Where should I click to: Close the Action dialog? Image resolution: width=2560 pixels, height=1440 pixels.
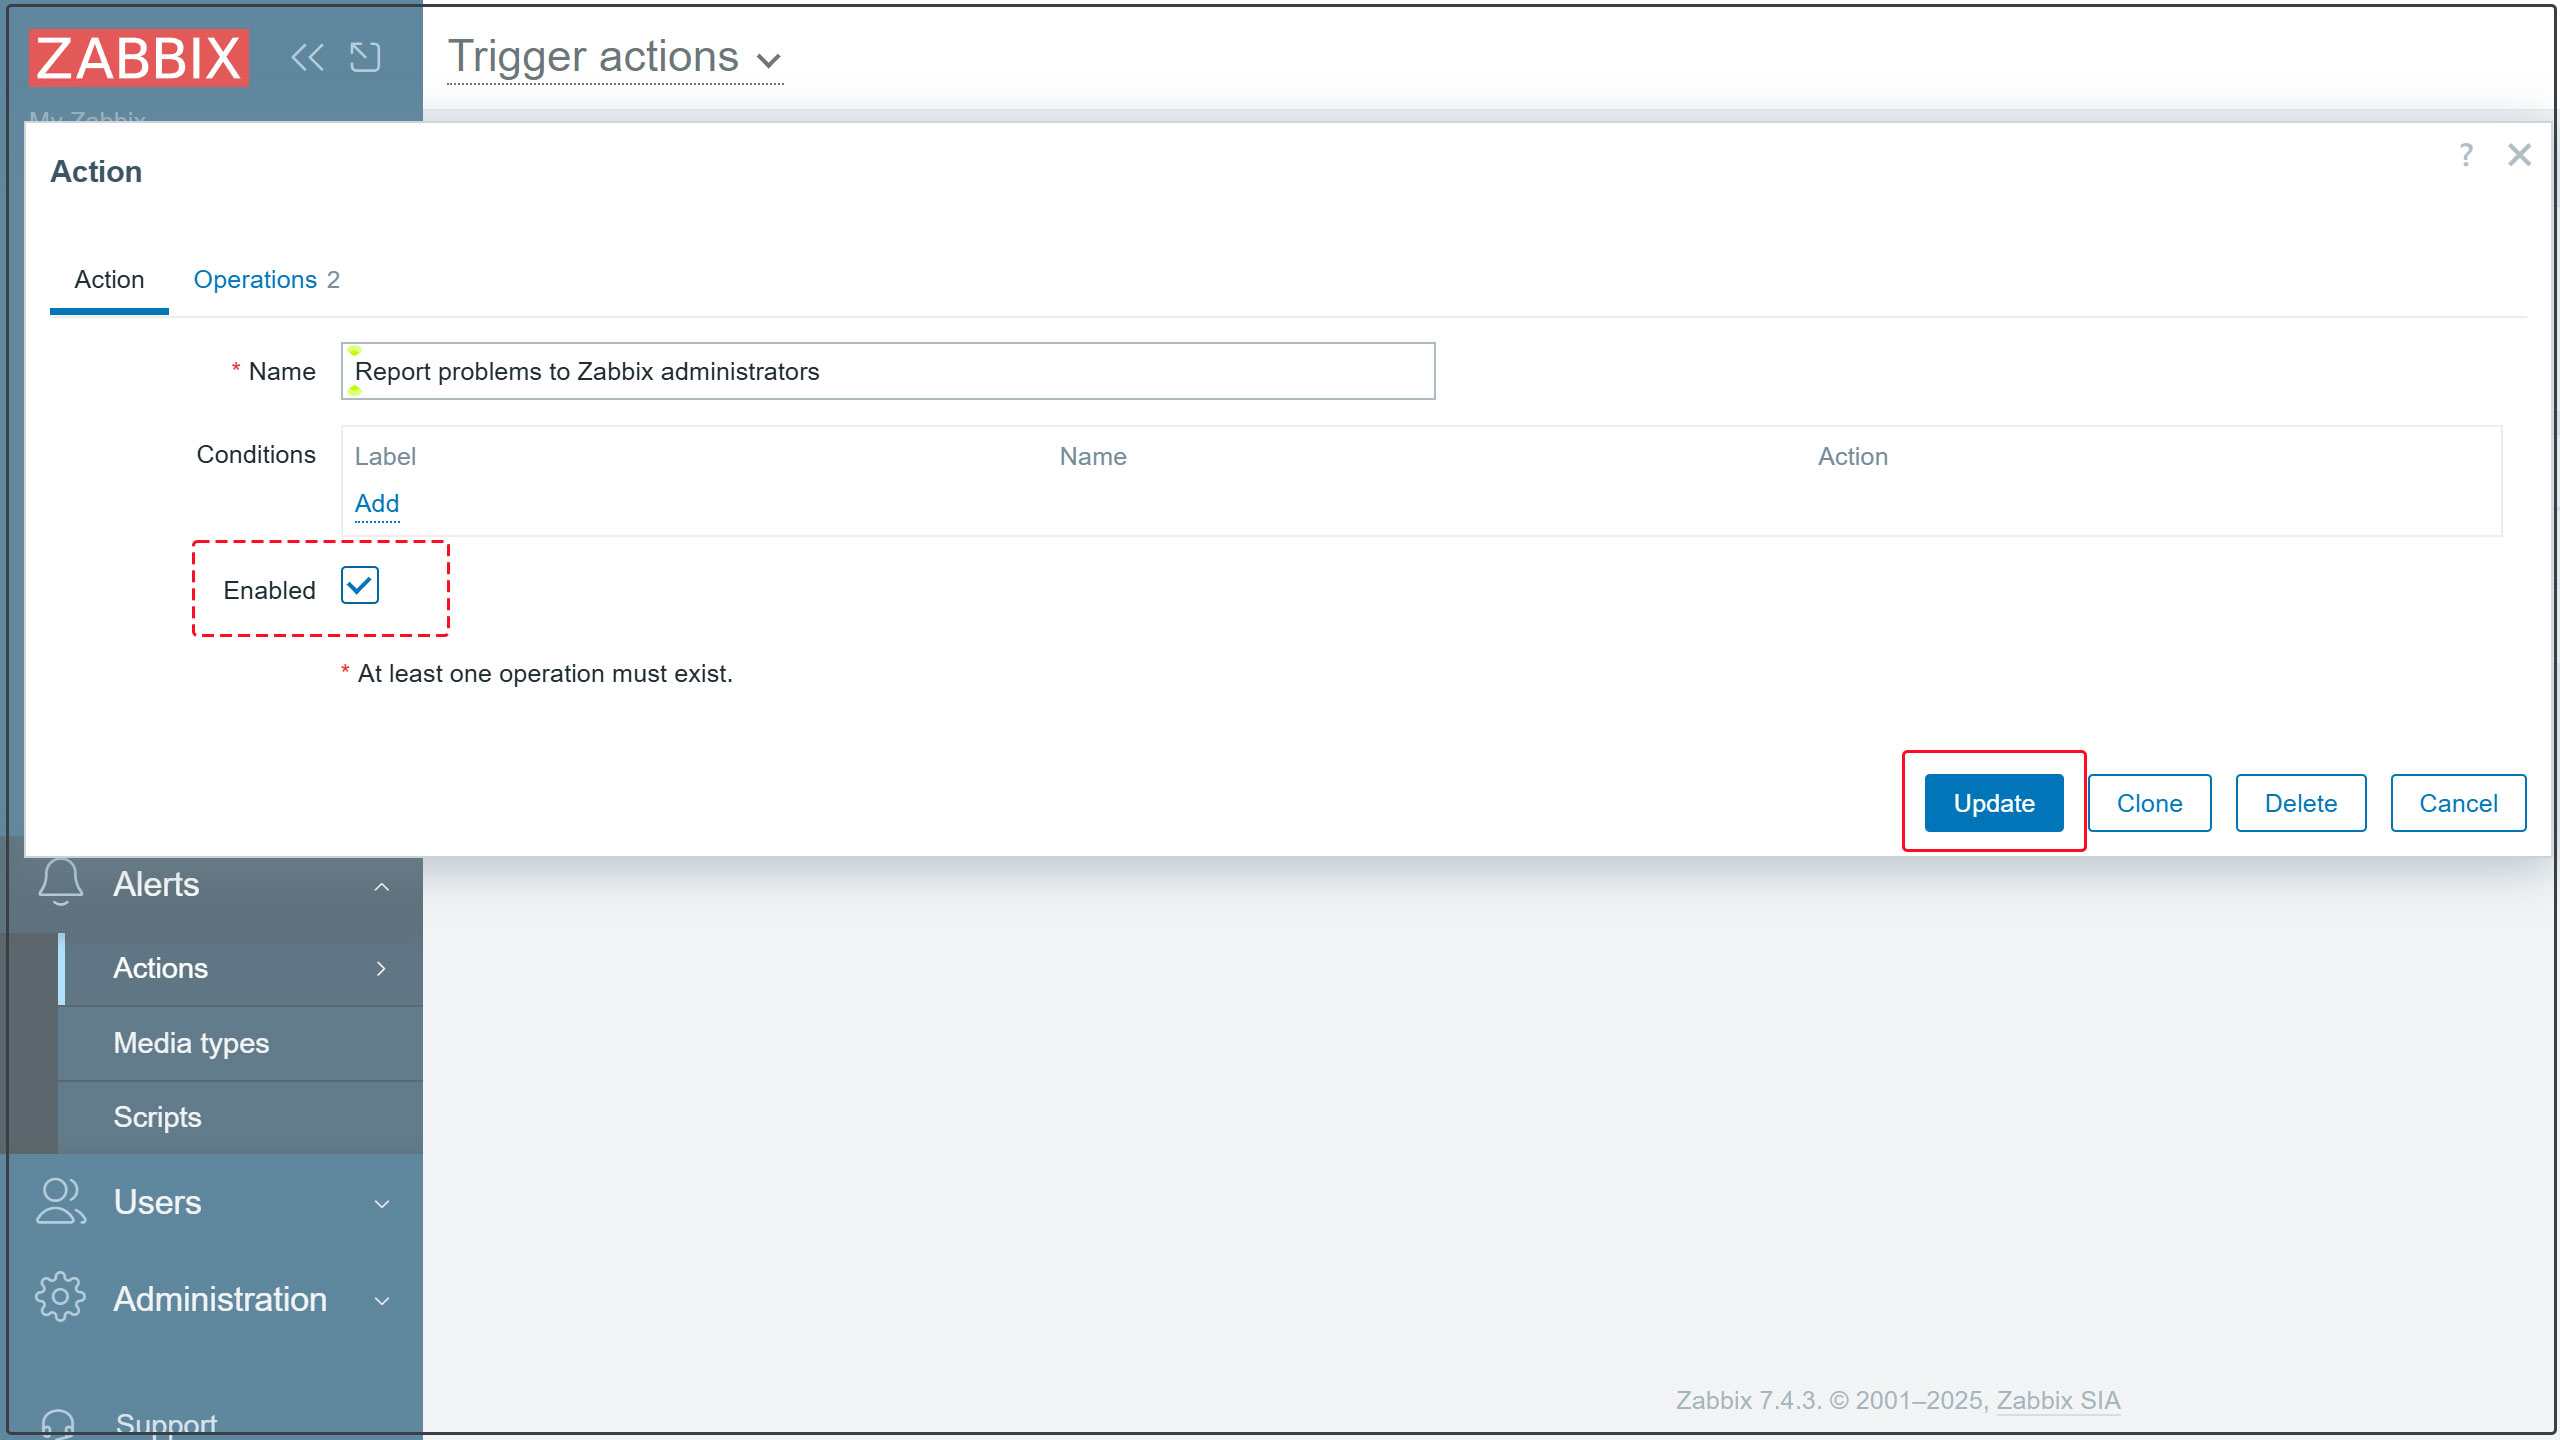pyautogui.click(x=2519, y=155)
